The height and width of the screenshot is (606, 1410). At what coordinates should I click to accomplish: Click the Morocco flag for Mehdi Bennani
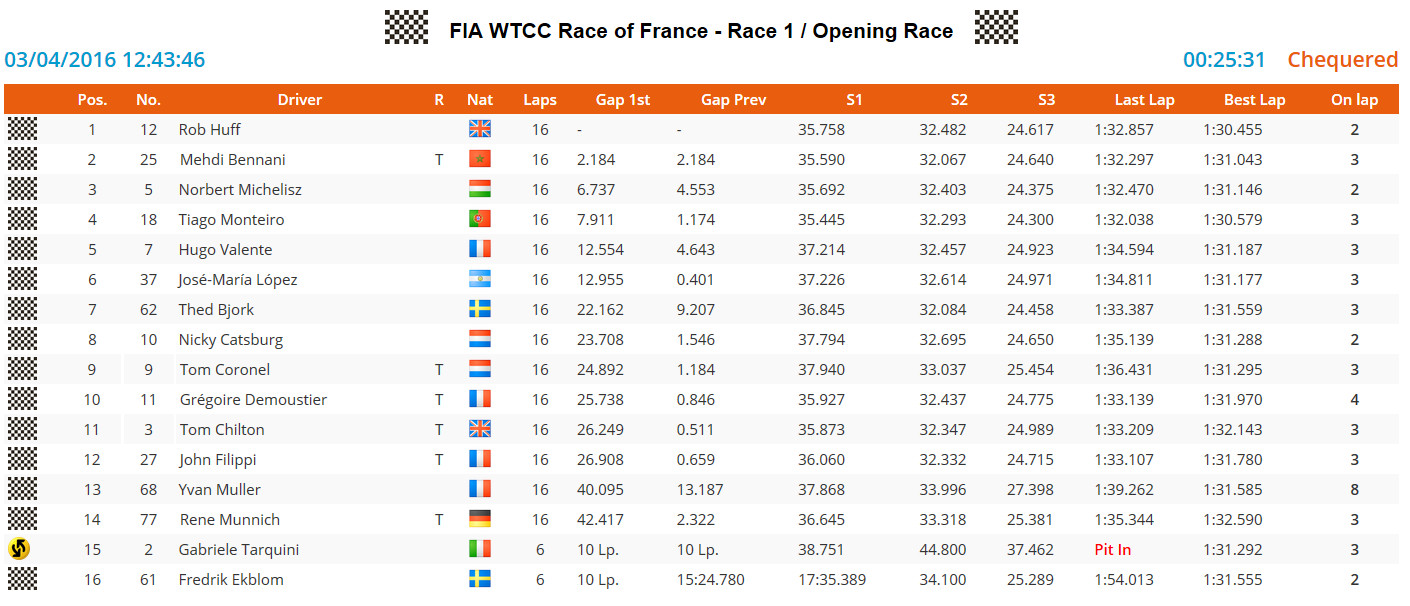(x=480, y=159)
